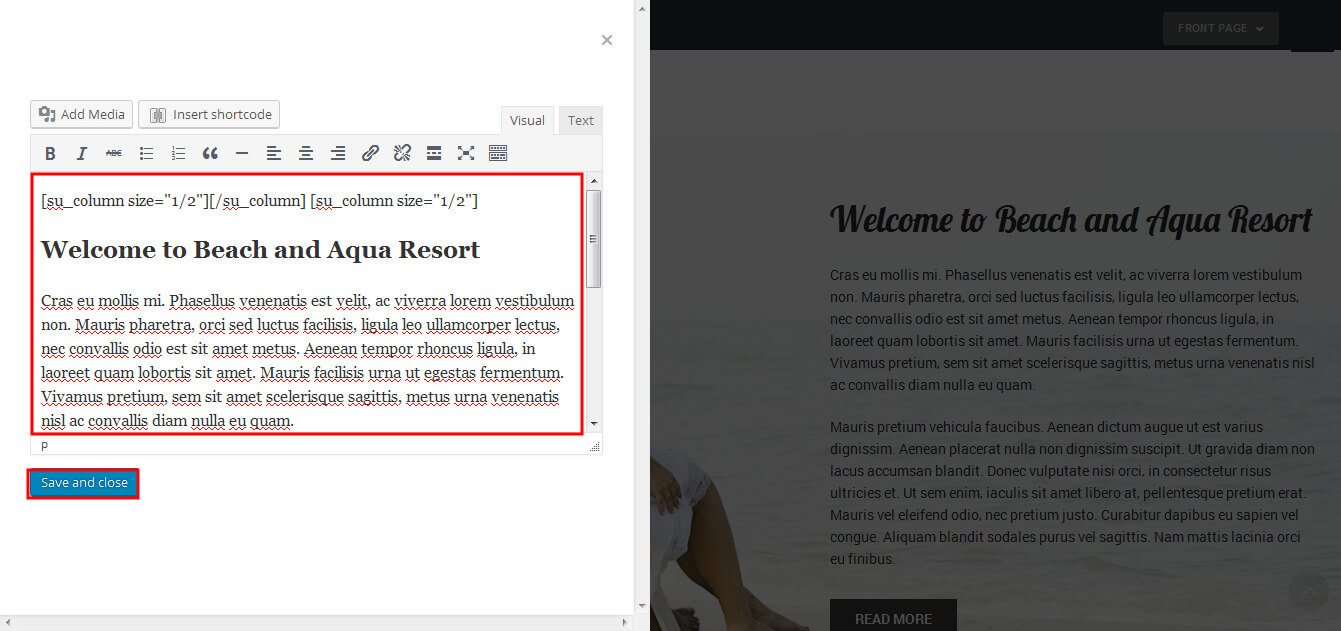Viewport: 1341px width, 631px height.
Task: Align text center
Action: (306, 153)
